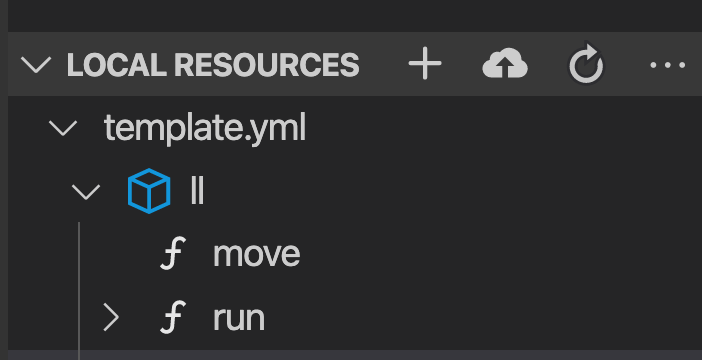Select the move function item
The width and height of the screenshot is (702, 360).
coord(257,254)
